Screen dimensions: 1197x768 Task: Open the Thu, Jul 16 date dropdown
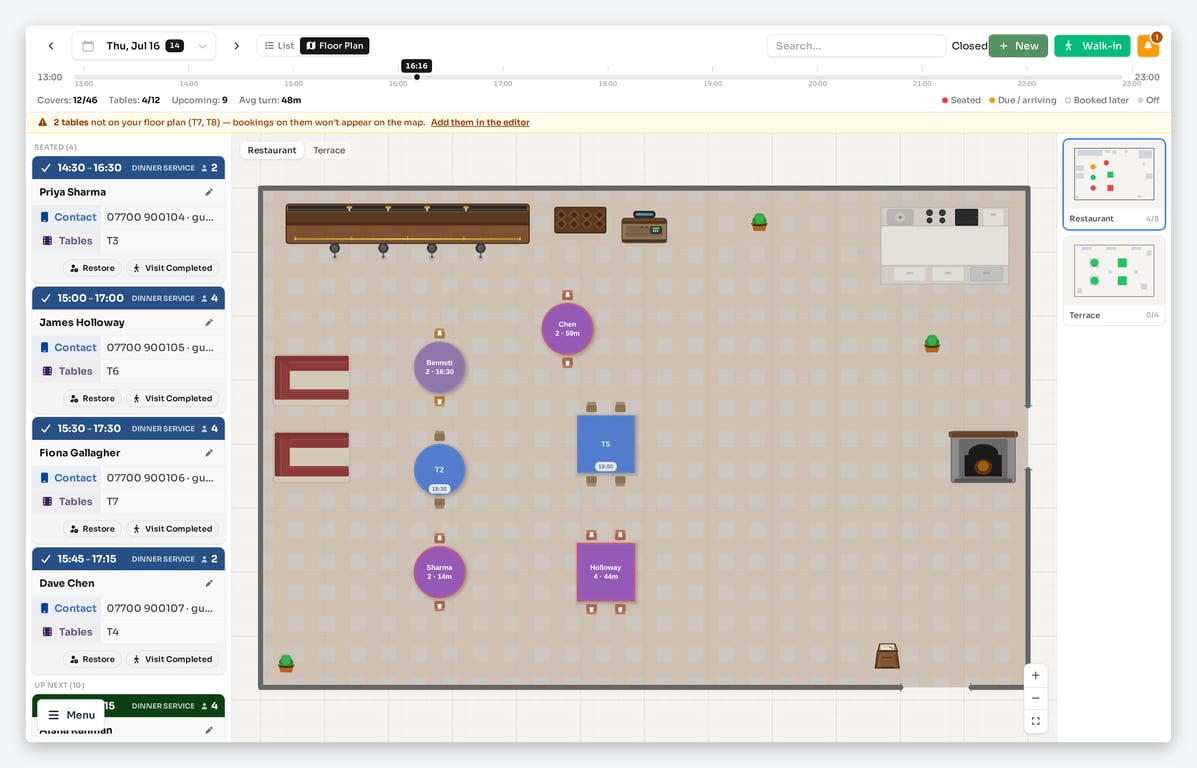144,46
